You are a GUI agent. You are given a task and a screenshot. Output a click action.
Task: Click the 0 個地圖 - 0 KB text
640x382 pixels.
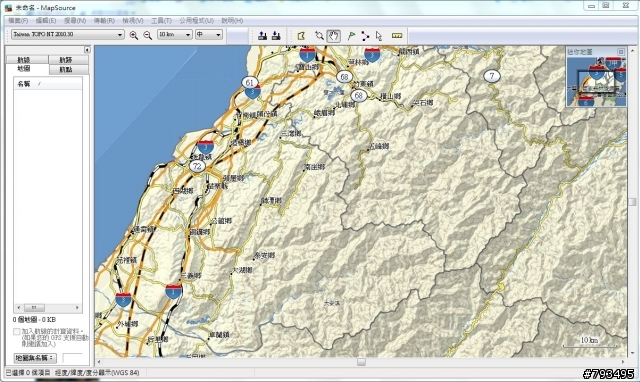point(34,320)
